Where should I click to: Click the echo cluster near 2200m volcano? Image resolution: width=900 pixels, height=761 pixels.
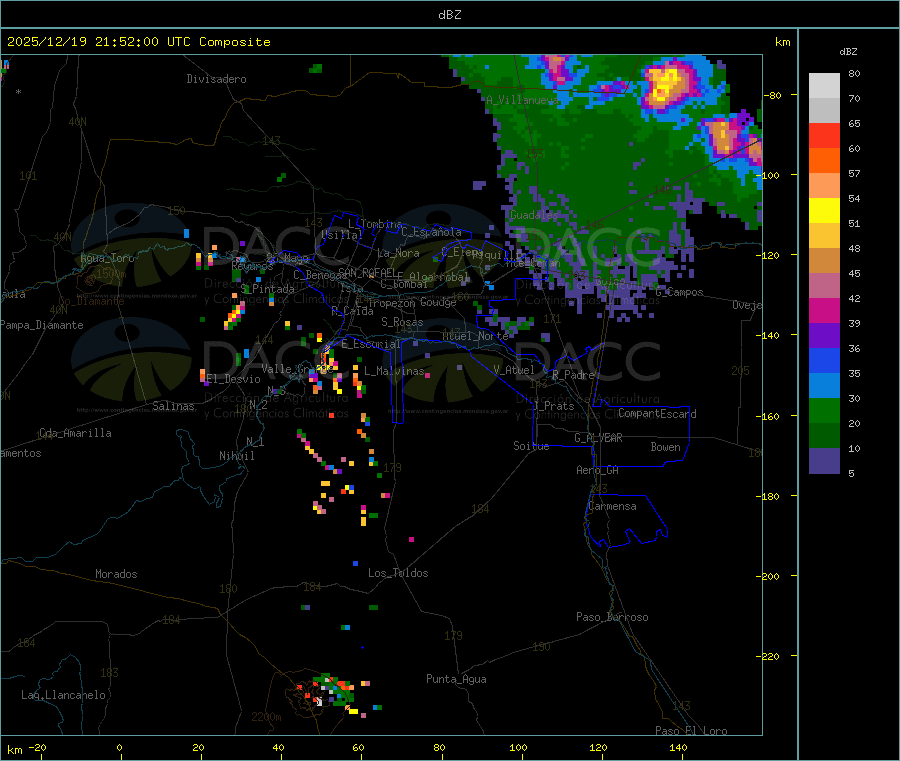click(331, 690)
